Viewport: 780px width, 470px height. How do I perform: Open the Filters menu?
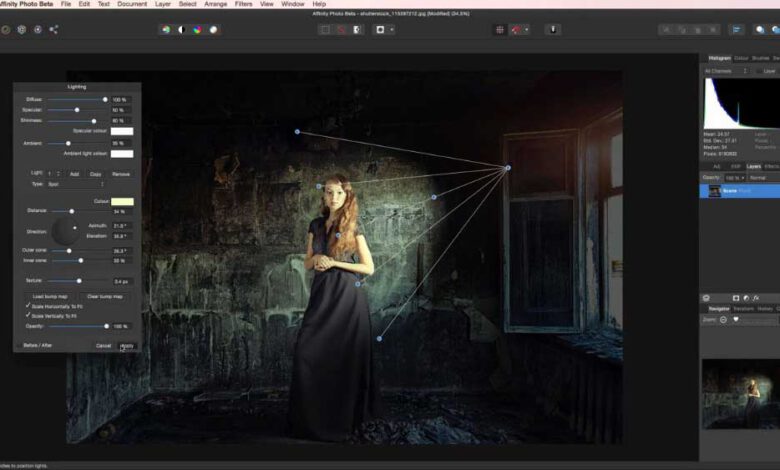point(242,4)
